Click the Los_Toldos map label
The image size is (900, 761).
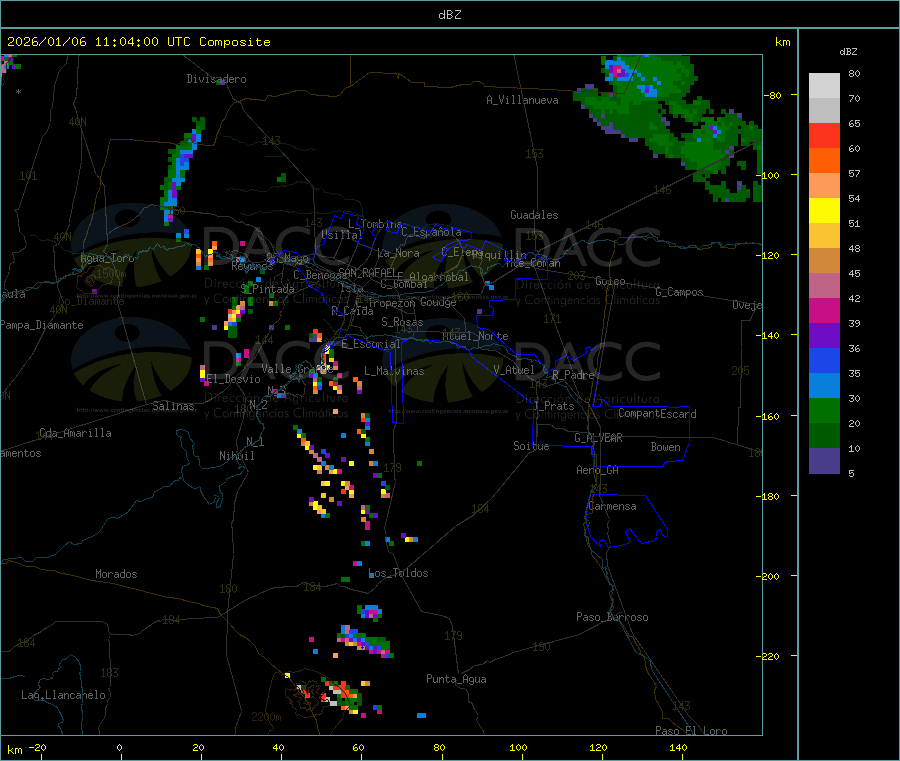[x=398, y=573]
